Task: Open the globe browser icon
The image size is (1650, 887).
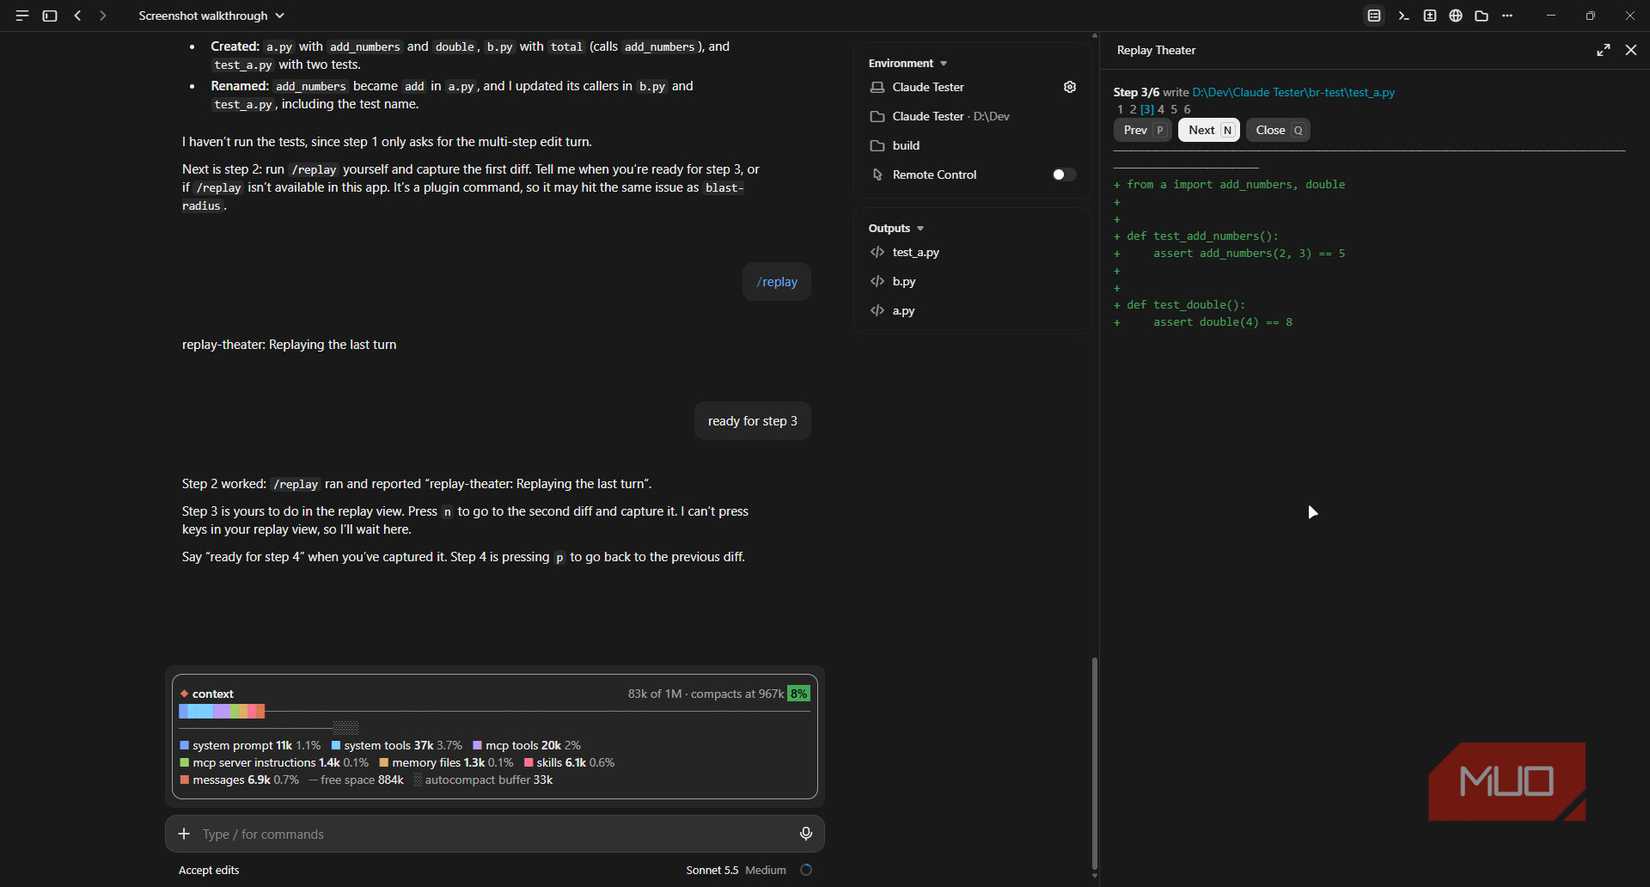Action: (x=1456, y=16)
